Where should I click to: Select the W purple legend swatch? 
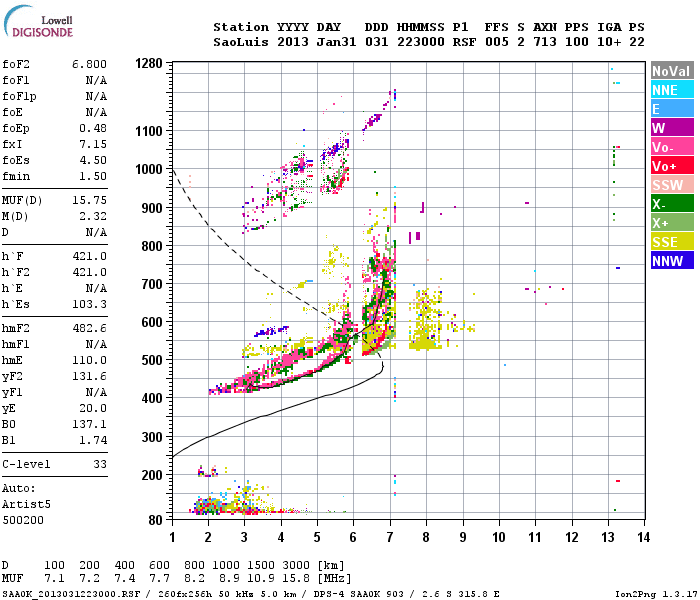pyautogui.click(x=672, y=128)
